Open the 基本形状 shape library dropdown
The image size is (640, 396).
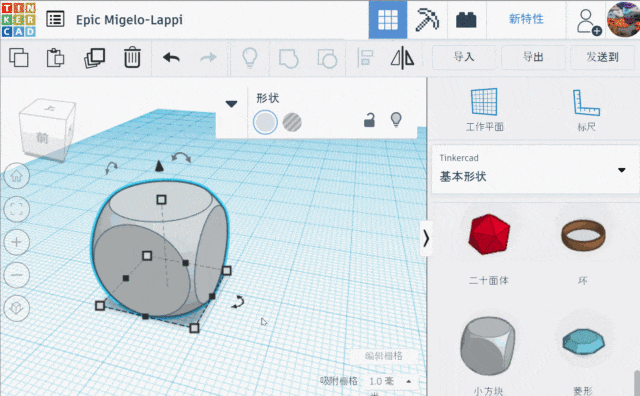tap(535, 169)
